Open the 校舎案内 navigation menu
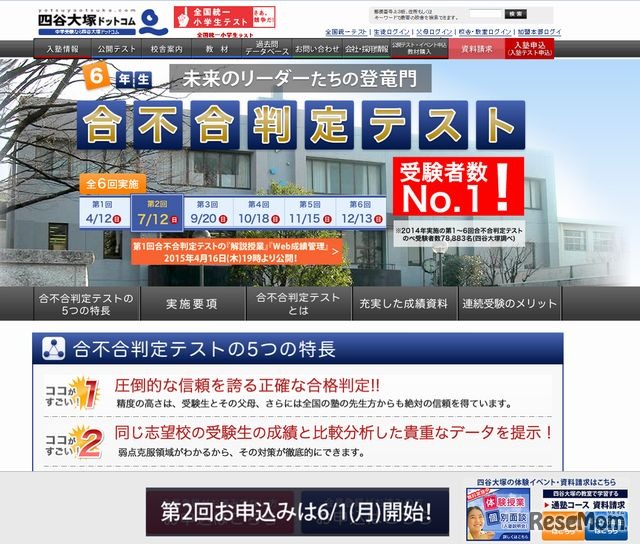The width and height of the screenshot is (640, 544). [x=167, y=49]
